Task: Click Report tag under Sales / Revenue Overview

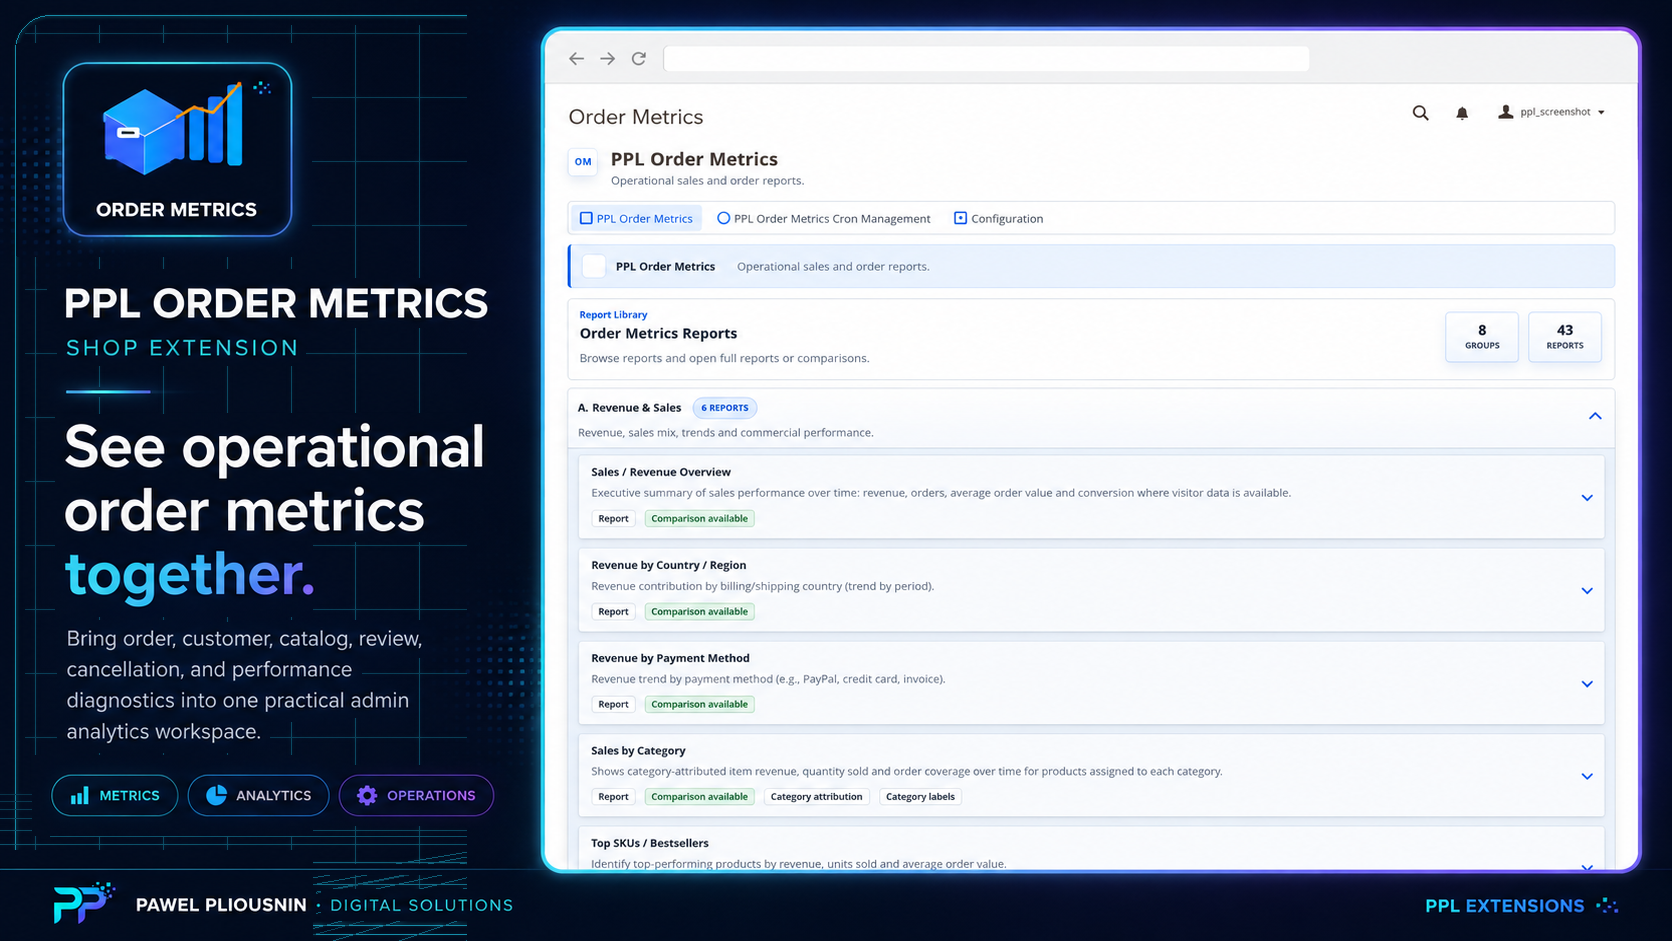Action: (613, 518)
